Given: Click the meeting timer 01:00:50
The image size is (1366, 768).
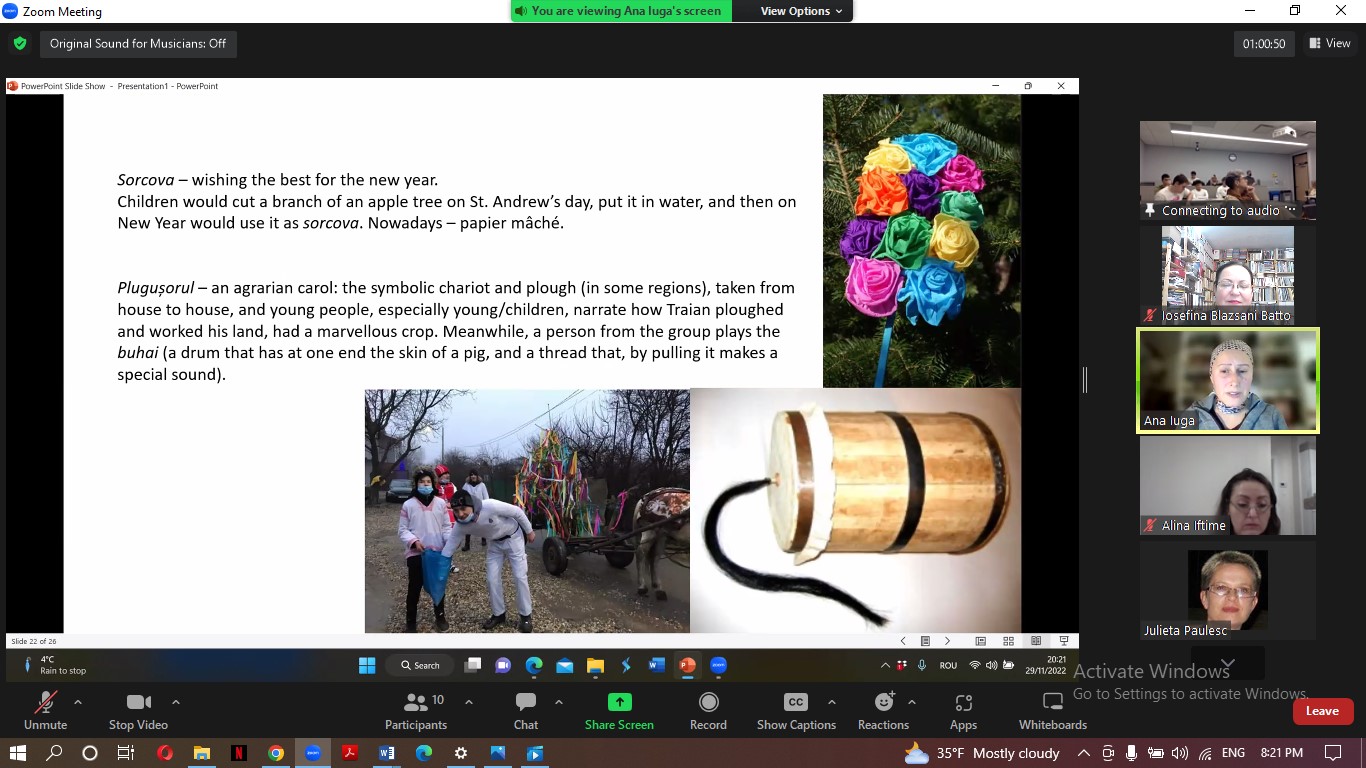Looking at the screenshot, I should 1264,44.
